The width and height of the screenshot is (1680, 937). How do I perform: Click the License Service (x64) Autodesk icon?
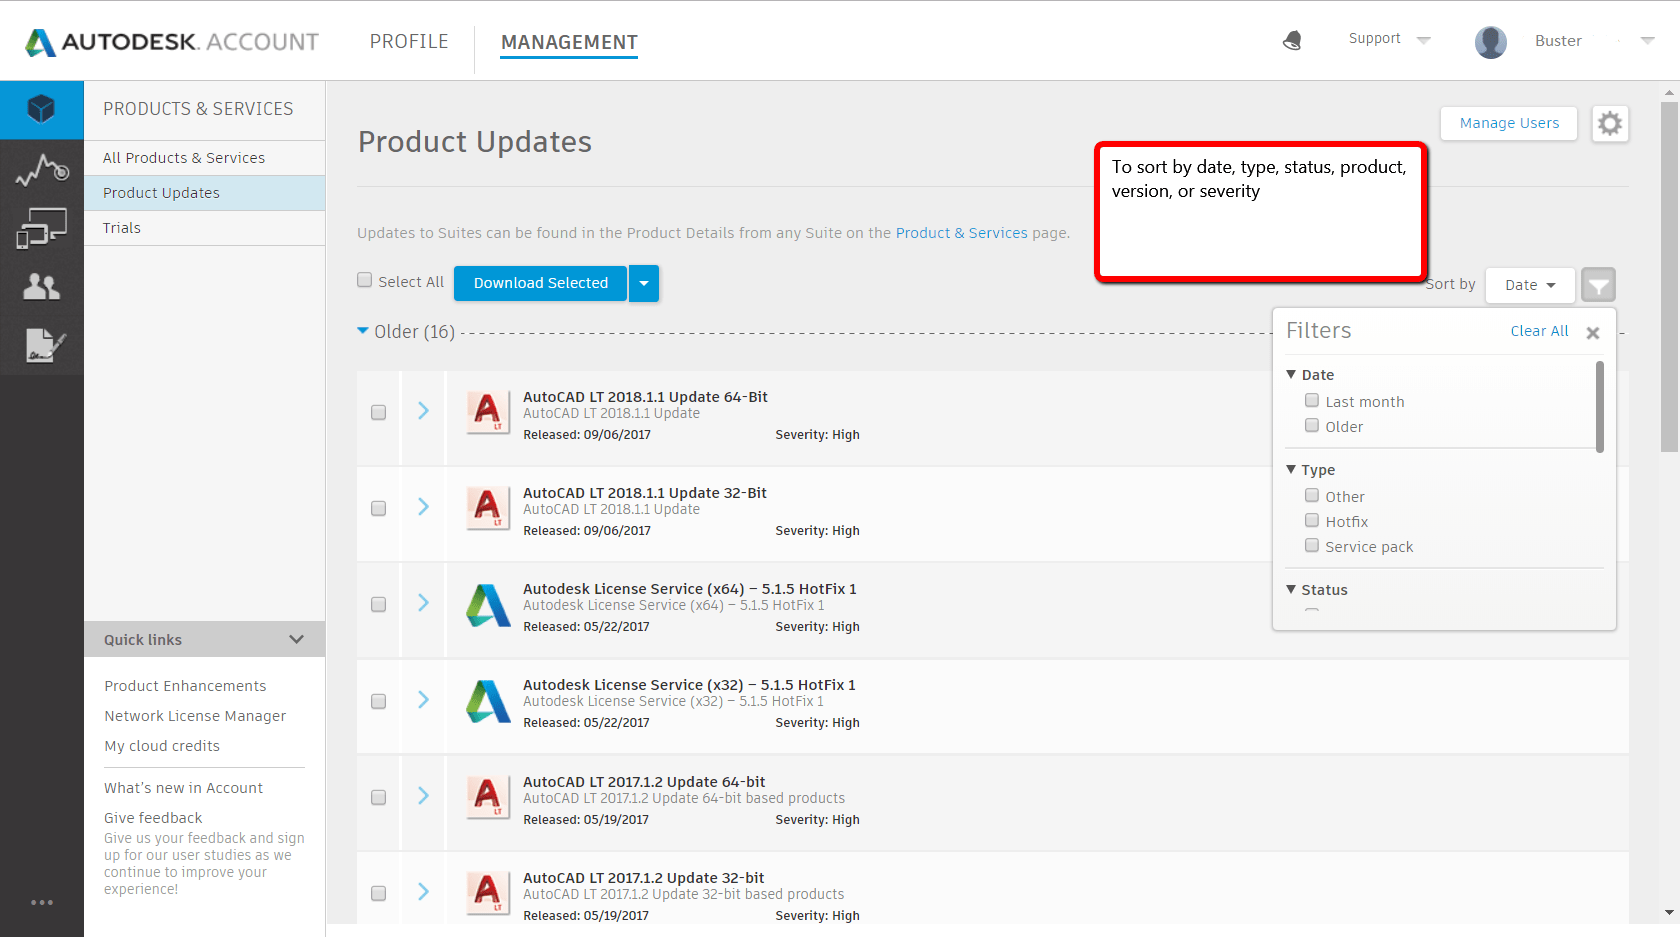pos(488,605)
